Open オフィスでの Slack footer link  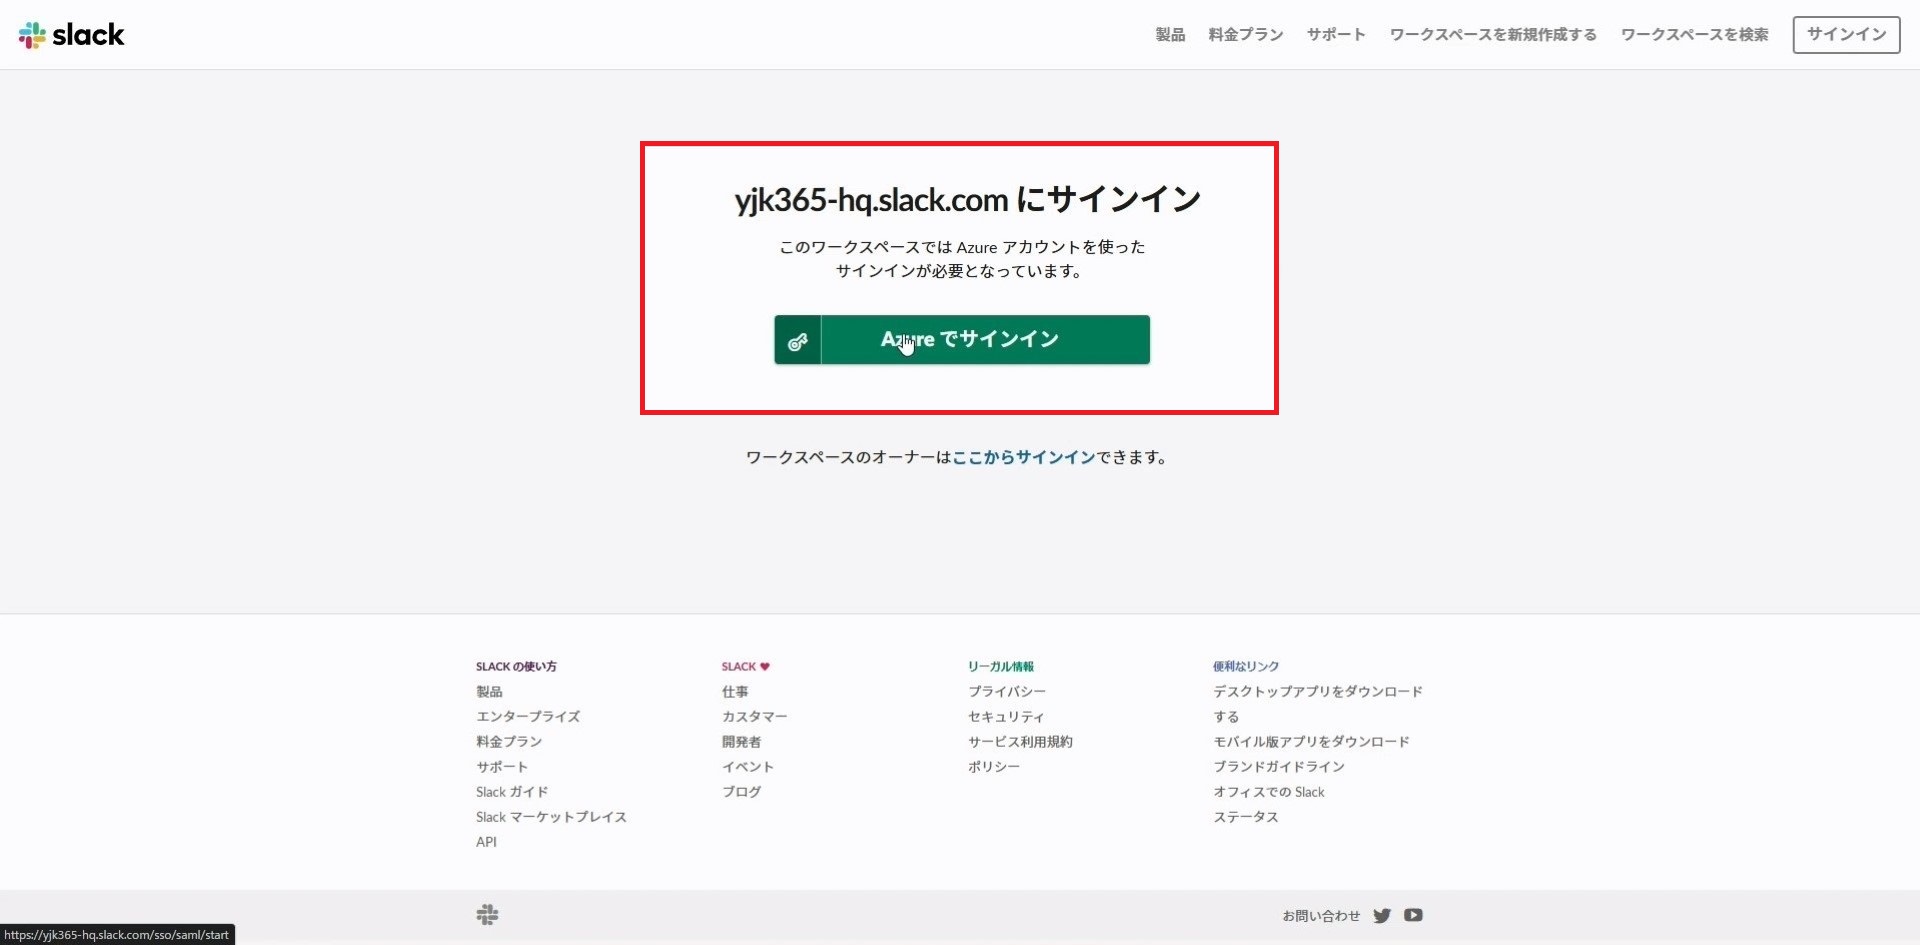1269,791
